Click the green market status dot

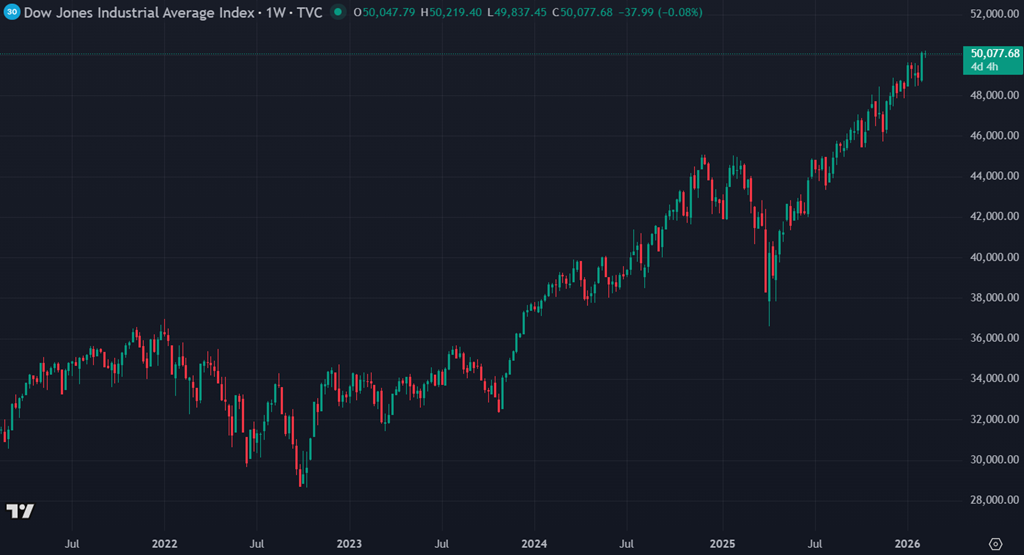[x=339, y=12]
